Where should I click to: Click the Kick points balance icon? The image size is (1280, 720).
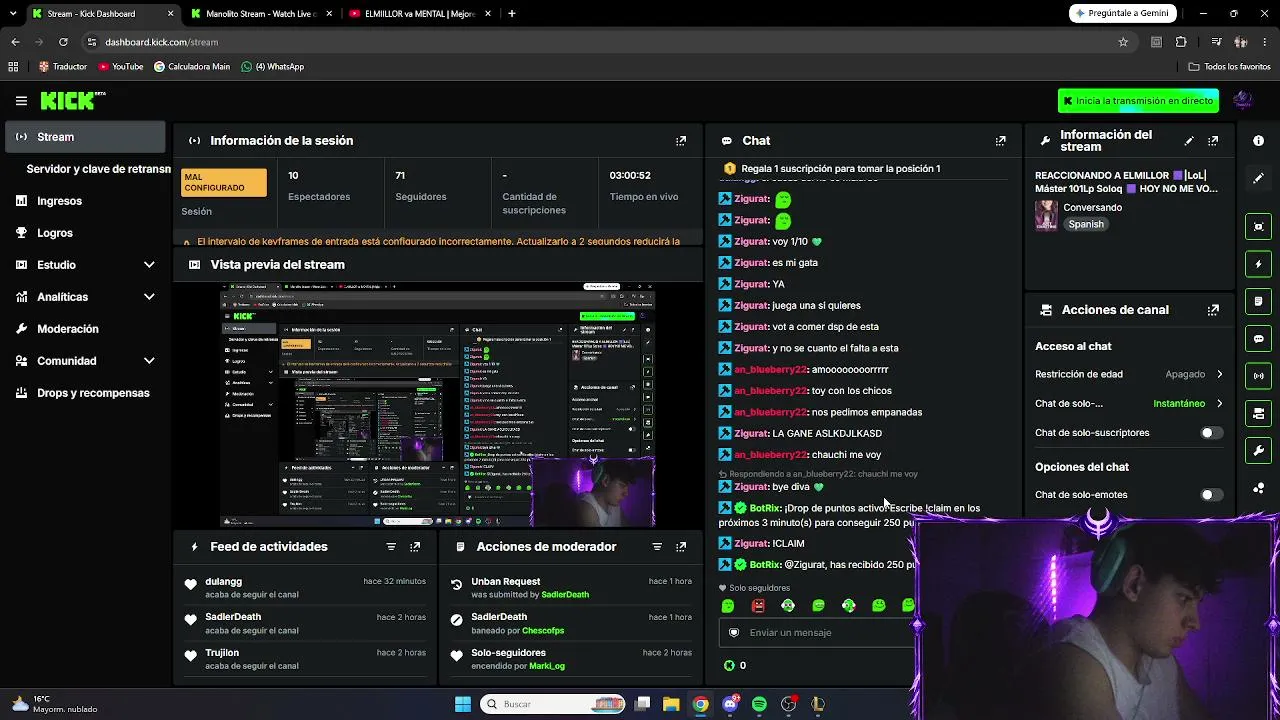tap(729, 666)
